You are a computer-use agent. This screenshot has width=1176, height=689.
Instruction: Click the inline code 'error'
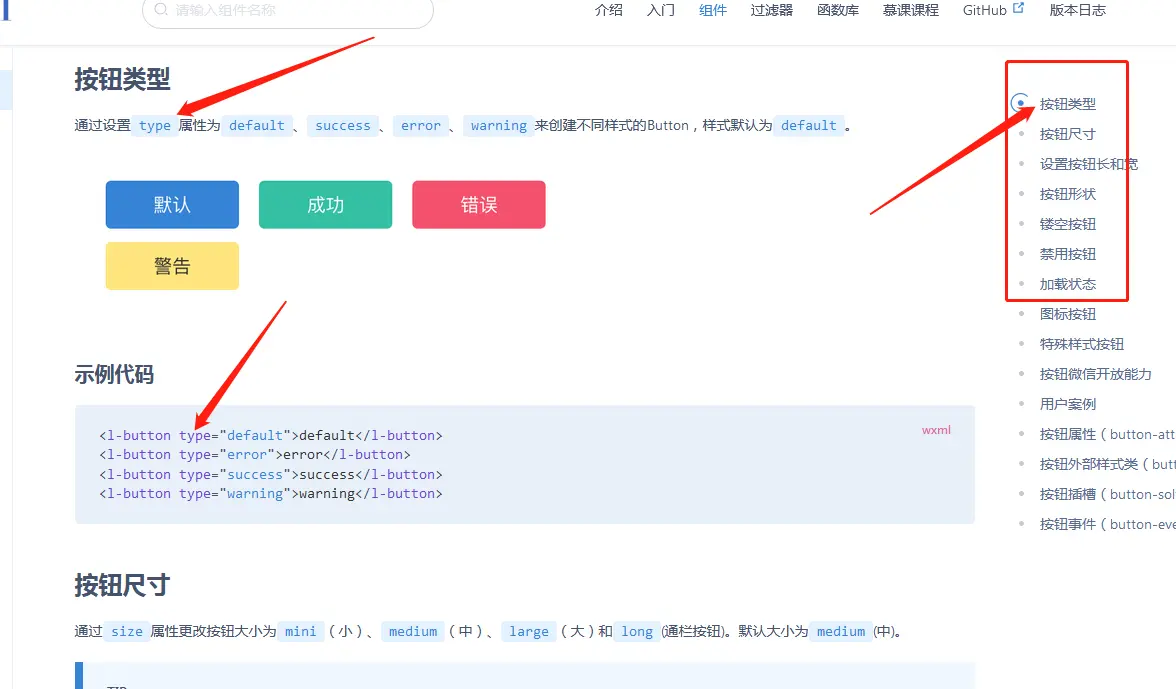421,125
